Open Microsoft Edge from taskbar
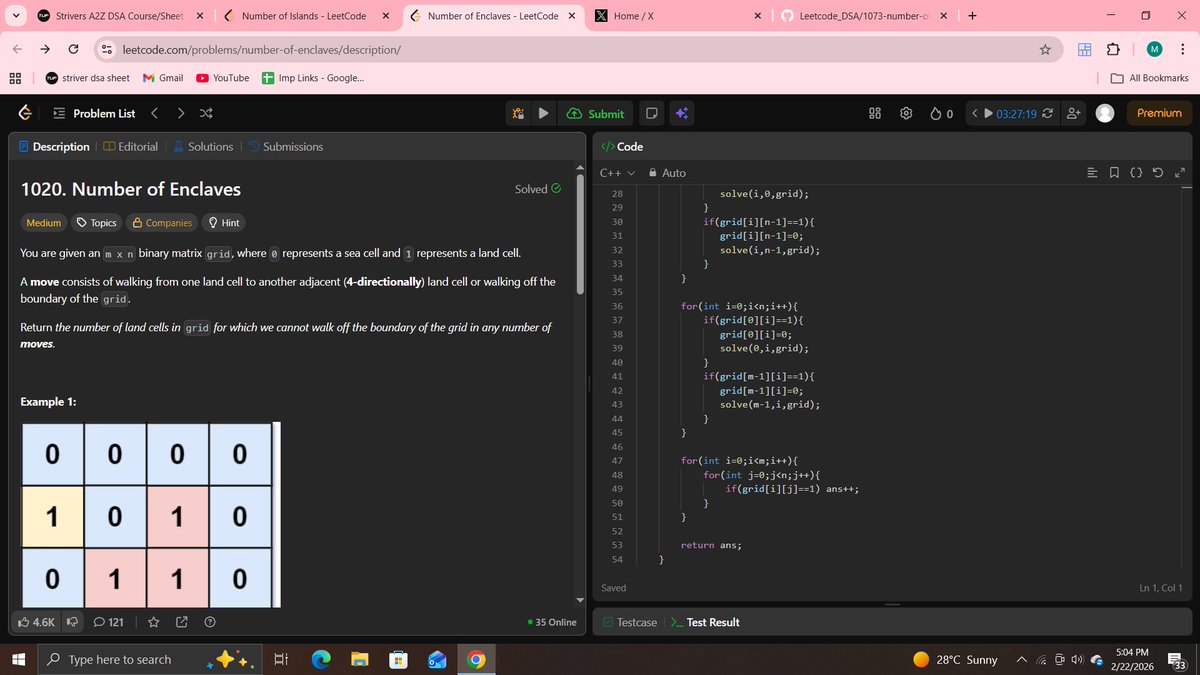Viewport: 1200px width, 675px height. click(321, 659)
